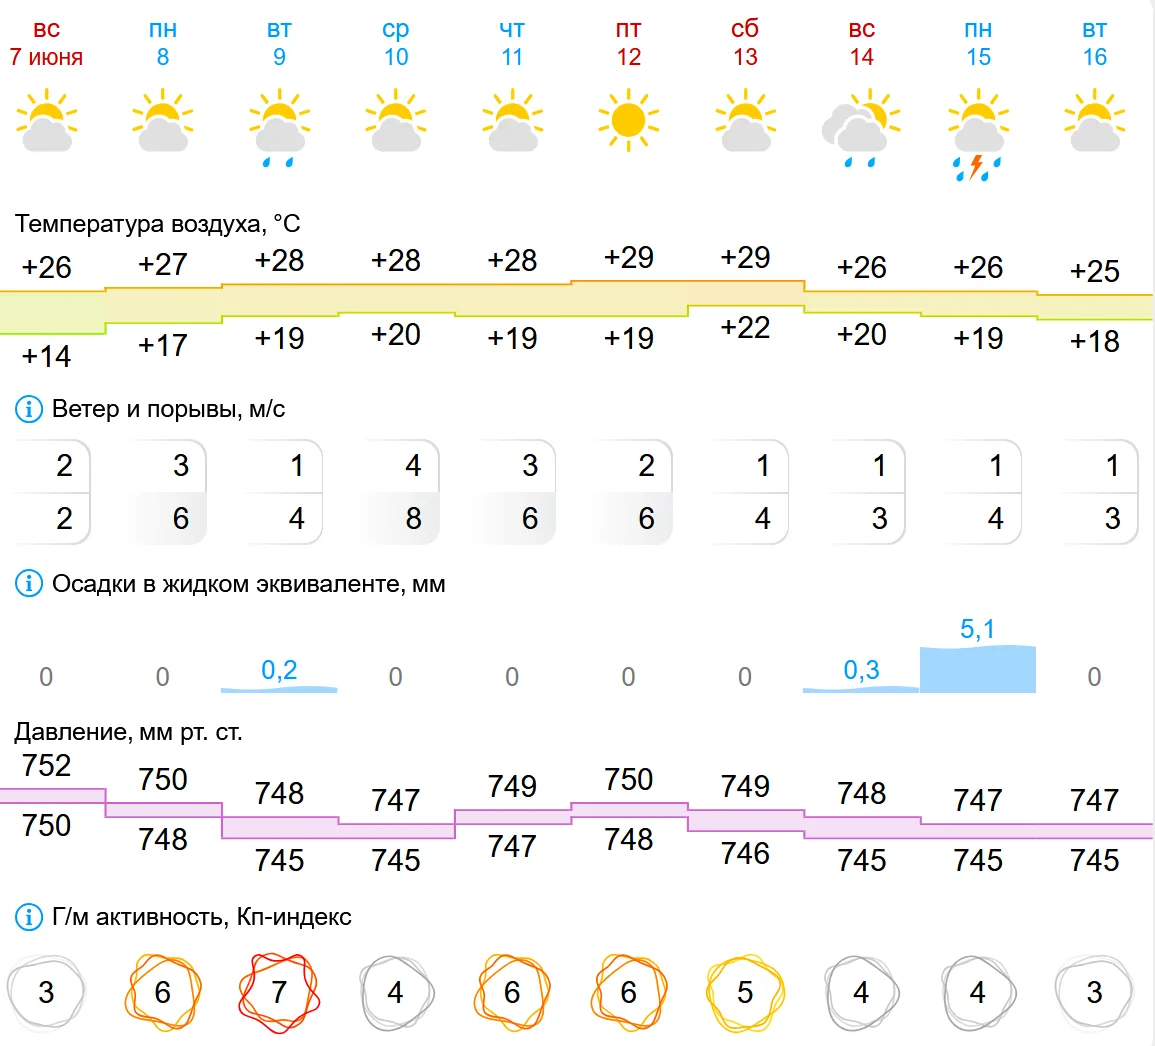
Task: Click the +29 max temperature on Friday 12
Action: click(x=628, y=258)
